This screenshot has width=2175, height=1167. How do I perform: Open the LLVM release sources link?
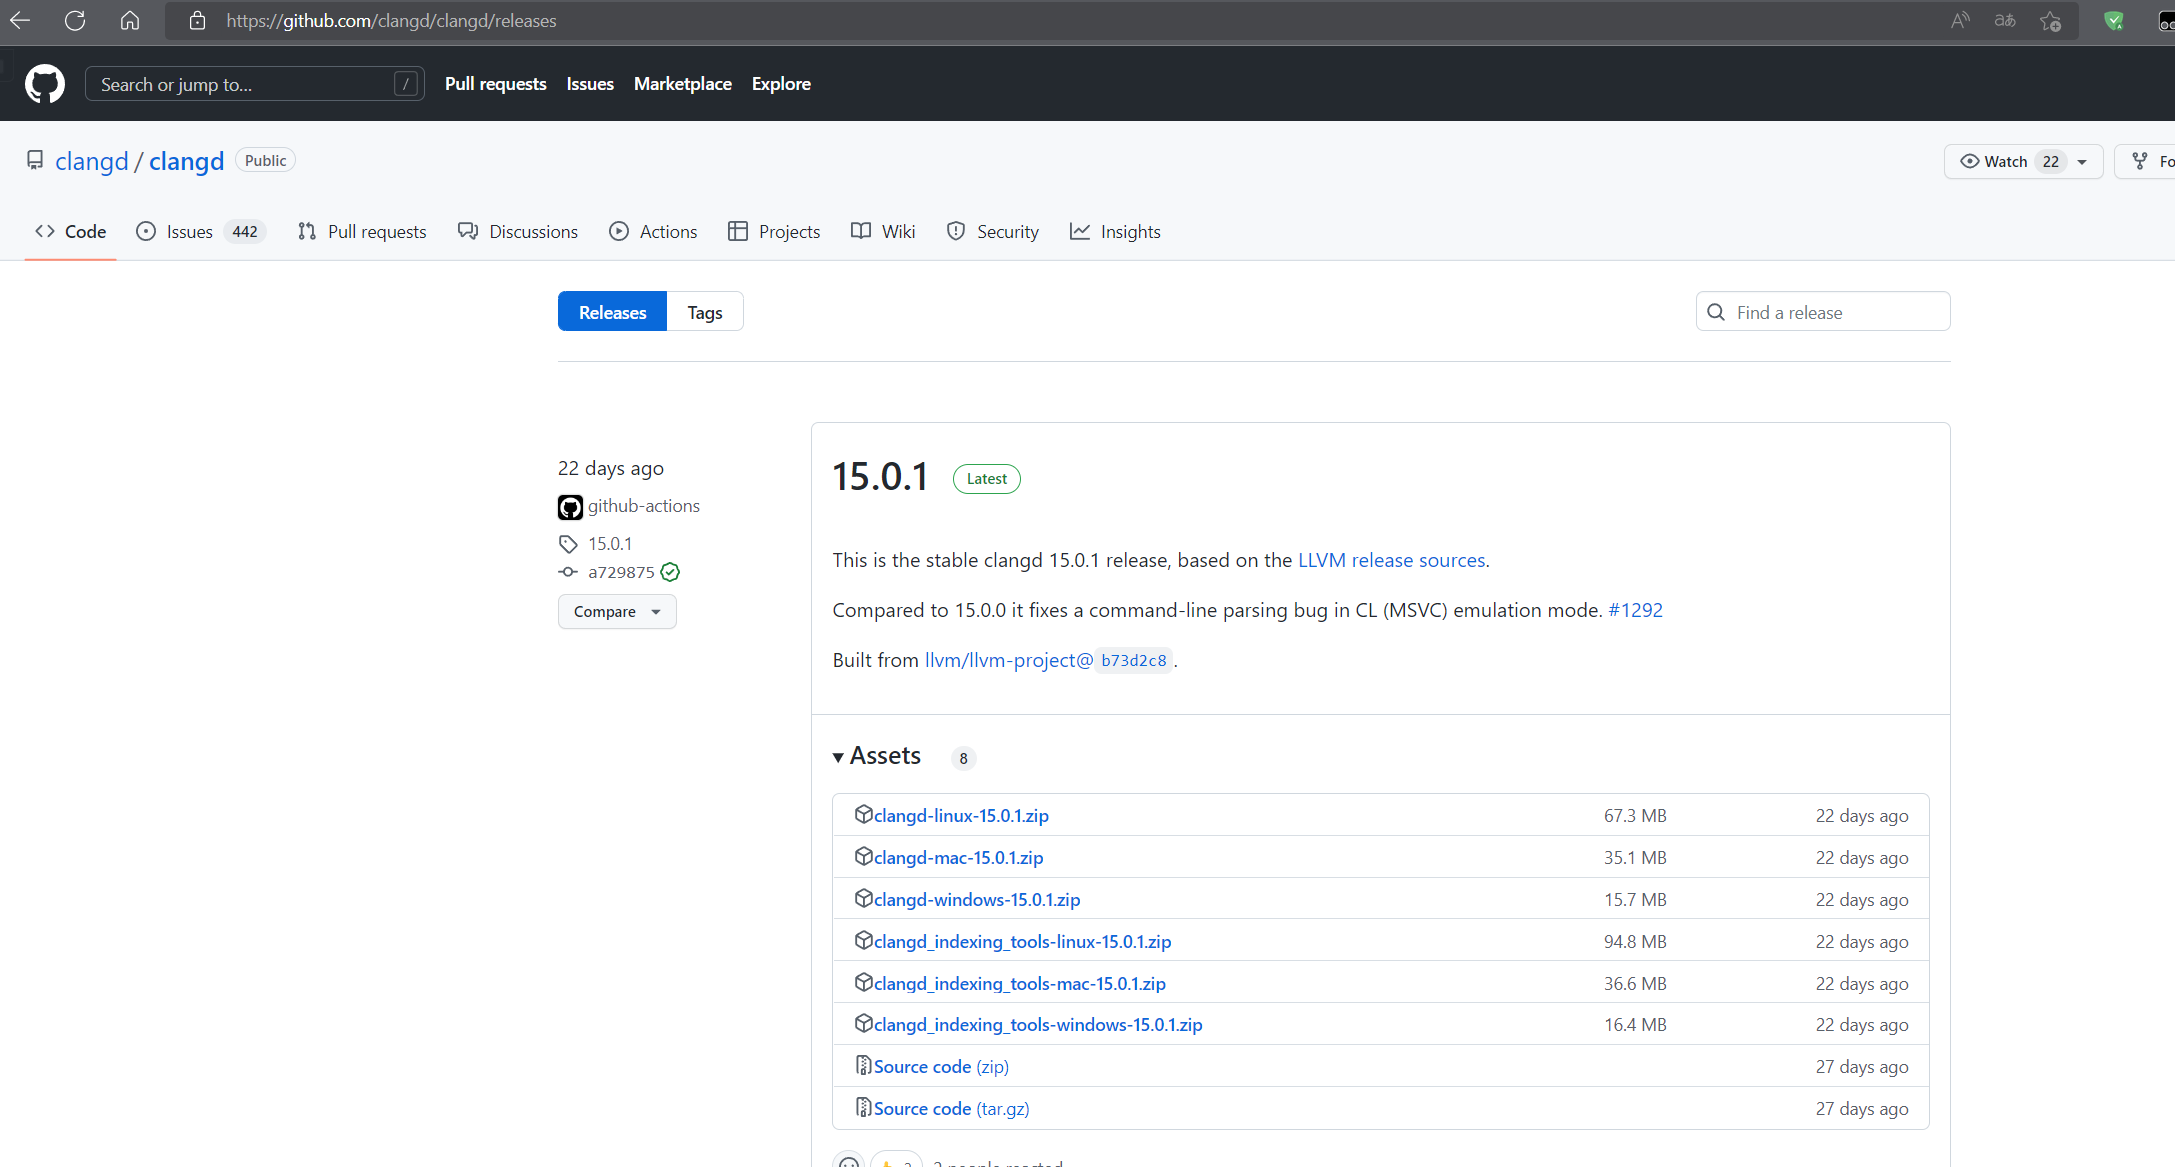point(1391,560)
